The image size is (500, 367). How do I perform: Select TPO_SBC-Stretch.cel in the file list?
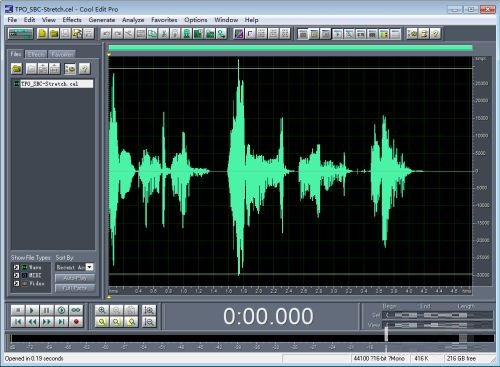(53, 84)
